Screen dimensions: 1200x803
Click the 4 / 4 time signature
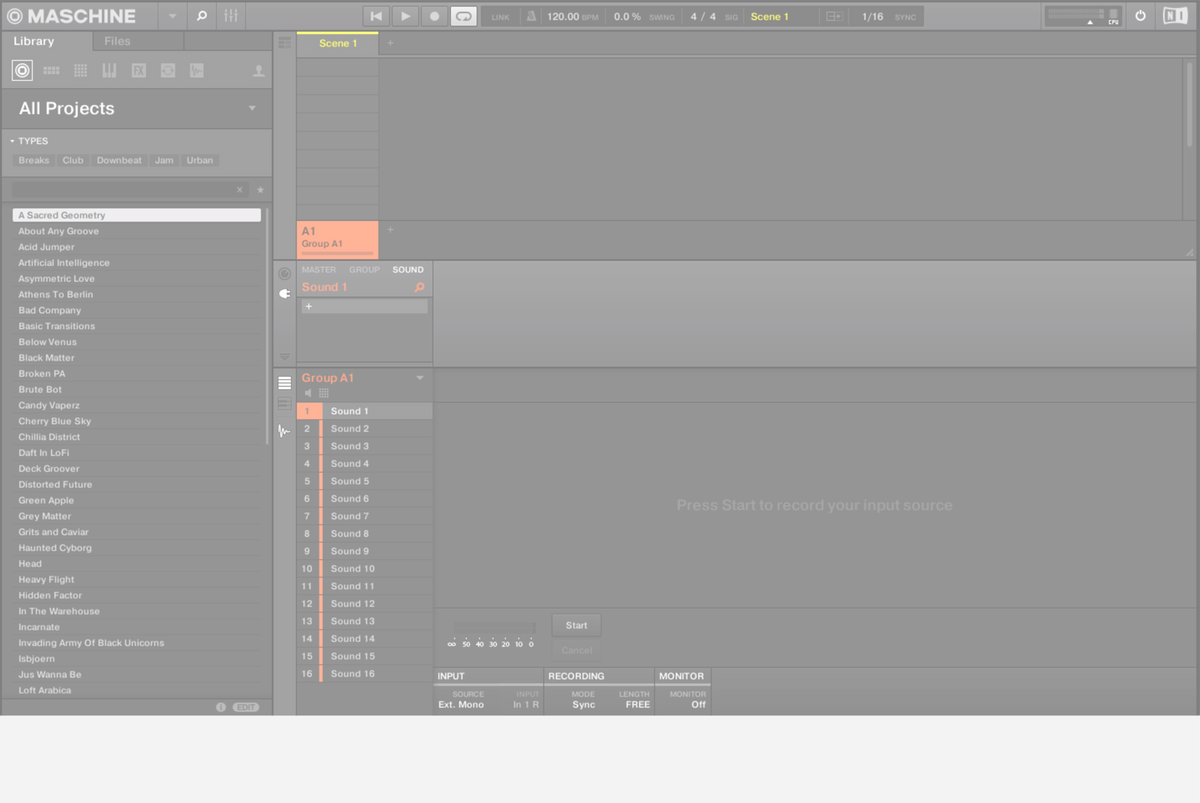(x=703, y=17)
